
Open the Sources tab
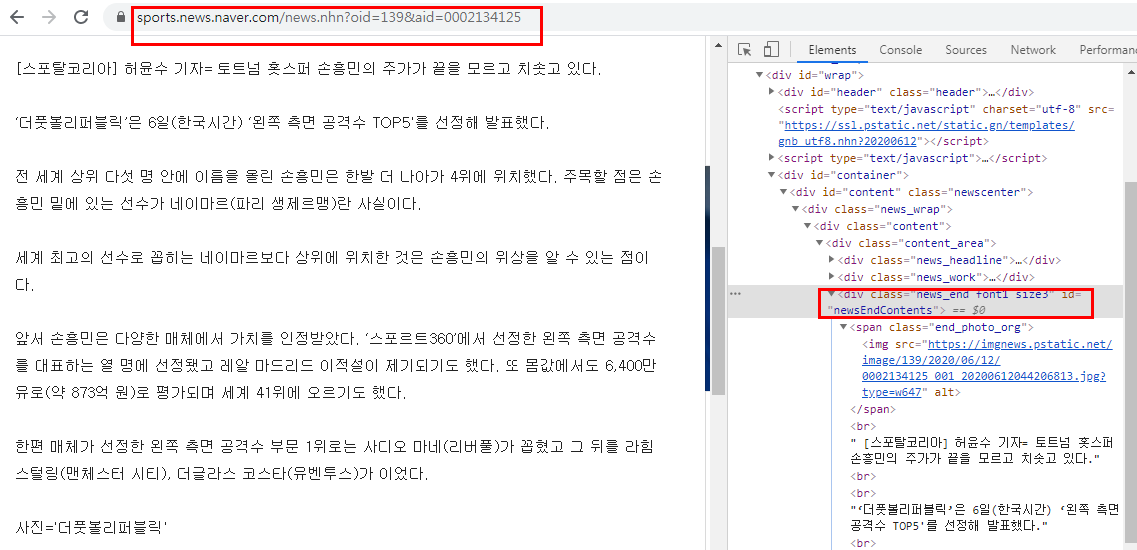966,50
